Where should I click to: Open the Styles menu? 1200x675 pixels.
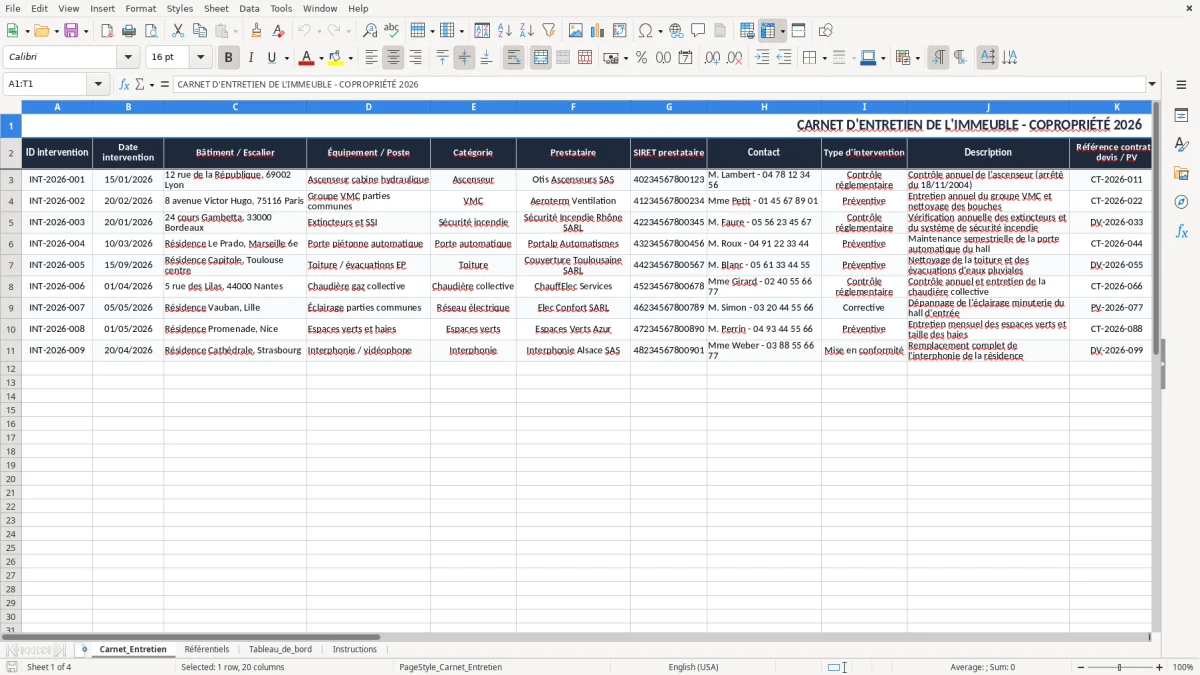(180, 8)
